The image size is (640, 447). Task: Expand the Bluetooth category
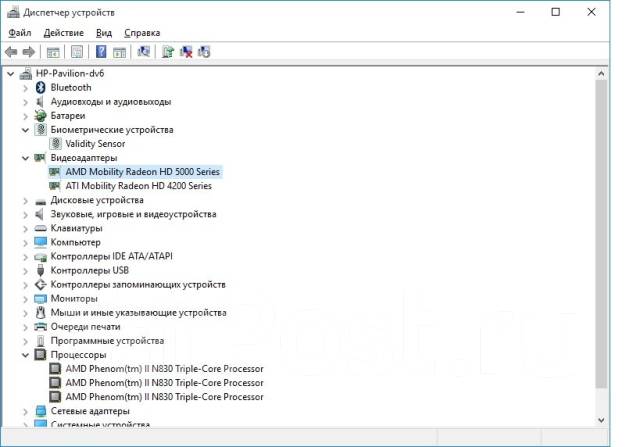click(x=25, y=88)
